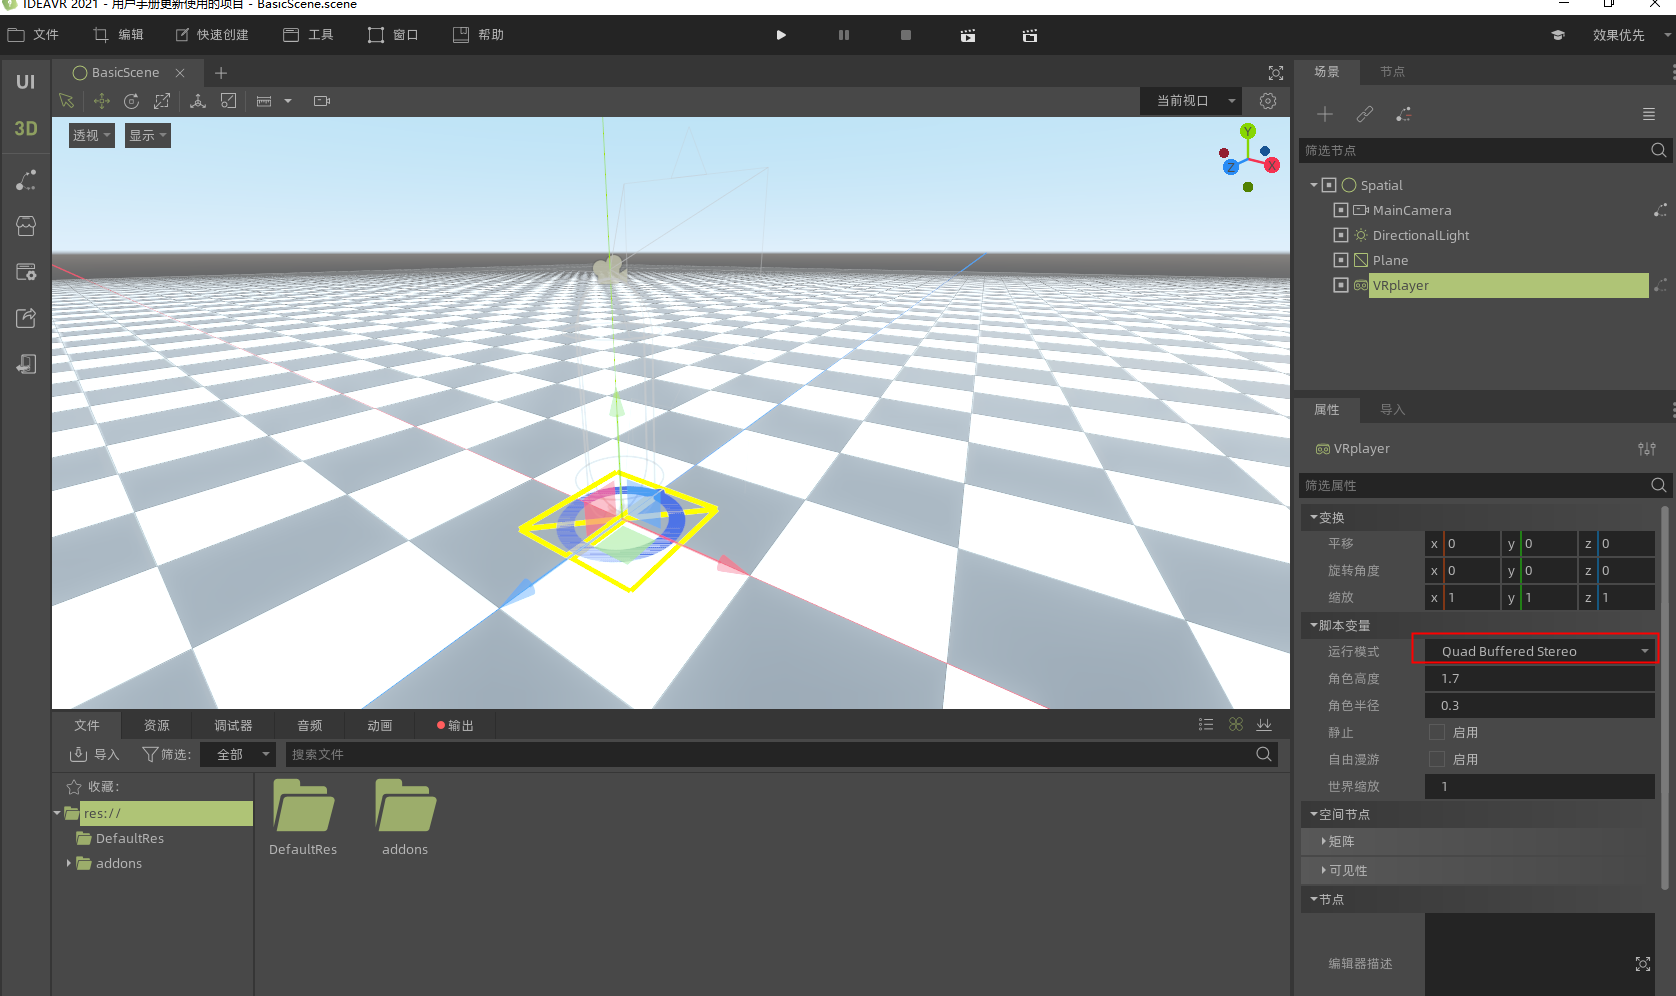Add a new scene tab
The height and width of the screenshot is (996, 1676).
(221, 73)
